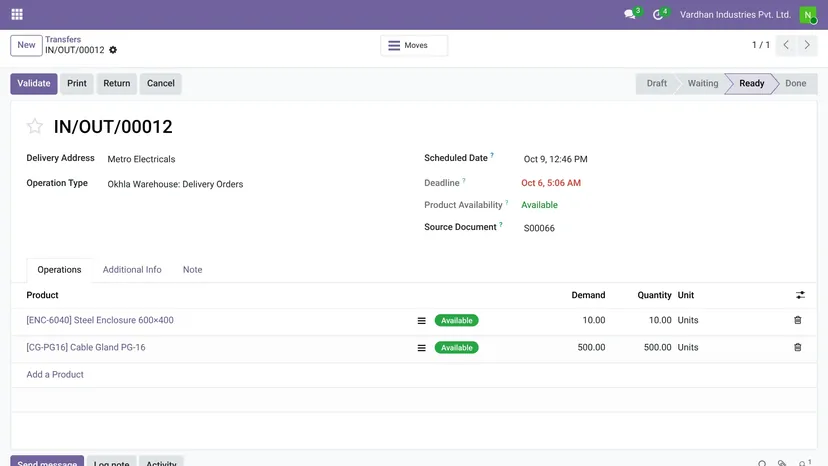Click the Cancel button
Image resolution: width=828 pixels, height=466 pixels.
(x=161, y=83)
